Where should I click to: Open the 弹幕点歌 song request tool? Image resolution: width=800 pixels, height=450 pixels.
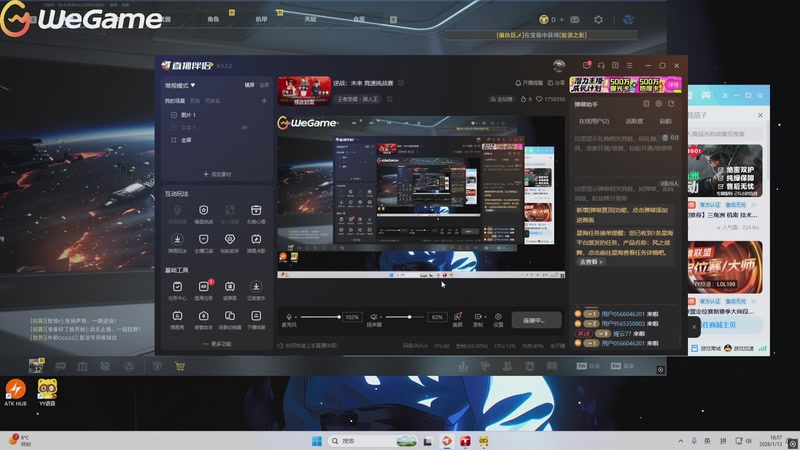(256, 242)
